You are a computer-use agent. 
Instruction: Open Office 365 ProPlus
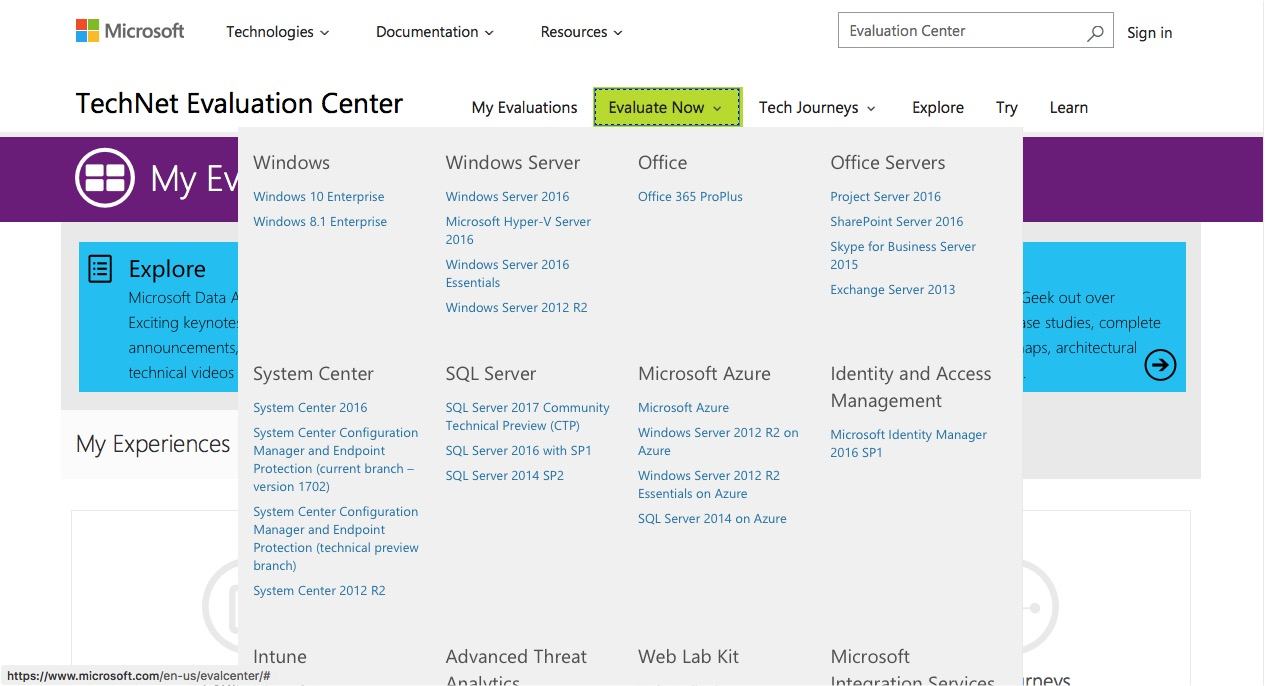pos(691,197)
